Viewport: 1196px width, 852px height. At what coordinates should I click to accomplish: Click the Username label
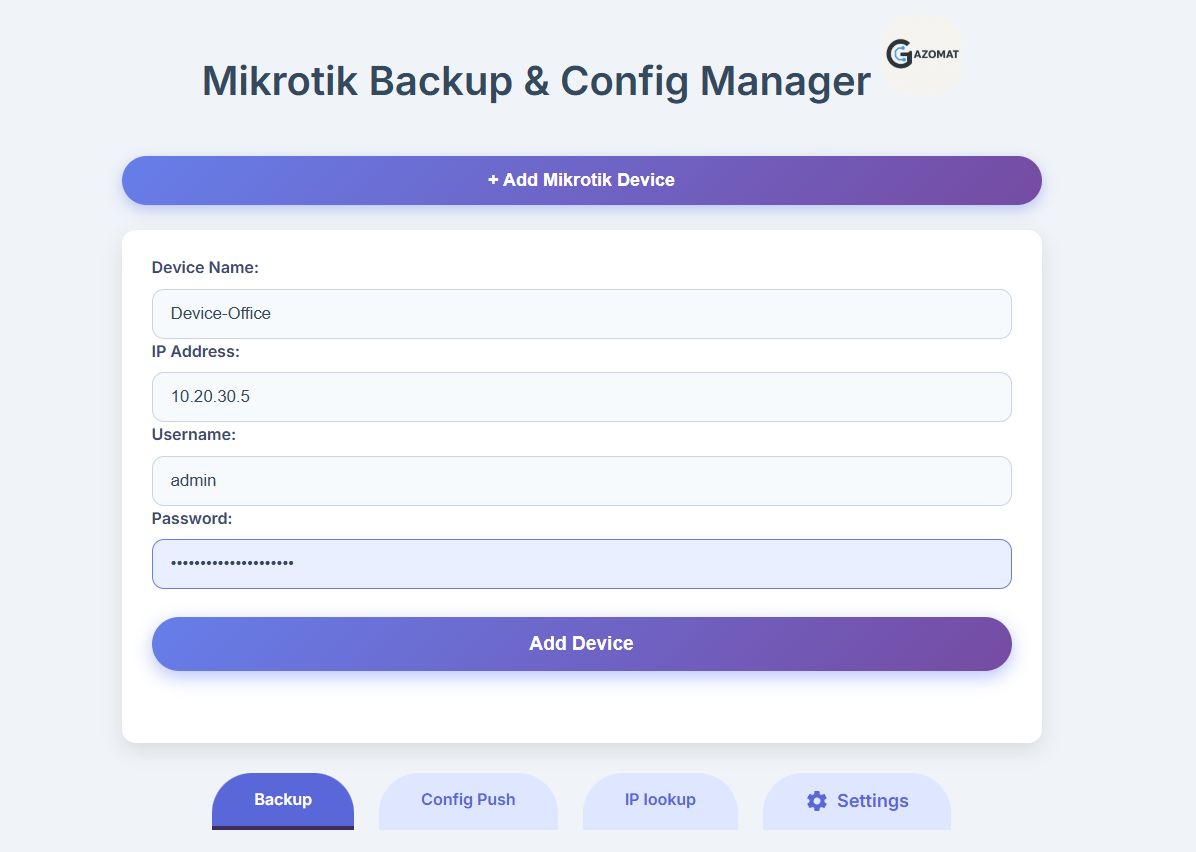click(194, 435)
